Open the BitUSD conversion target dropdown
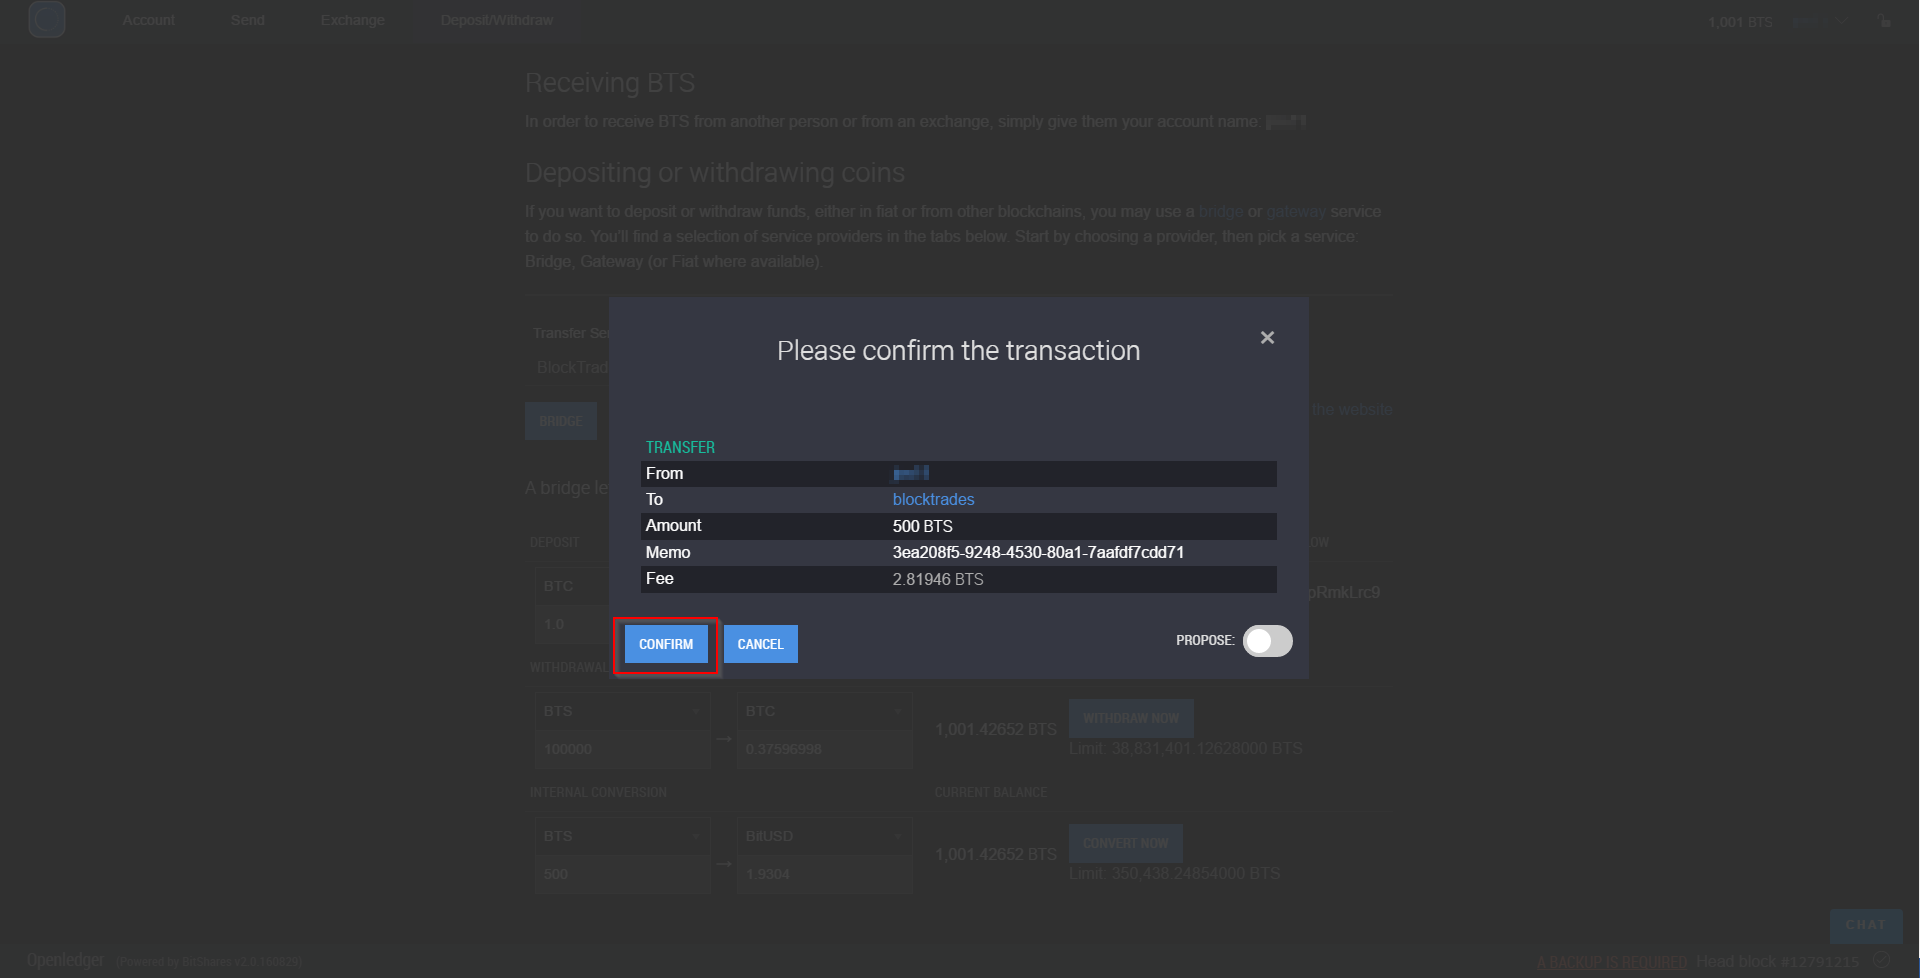The height and width of the screenshot is (978, 1920). (824, 836)
